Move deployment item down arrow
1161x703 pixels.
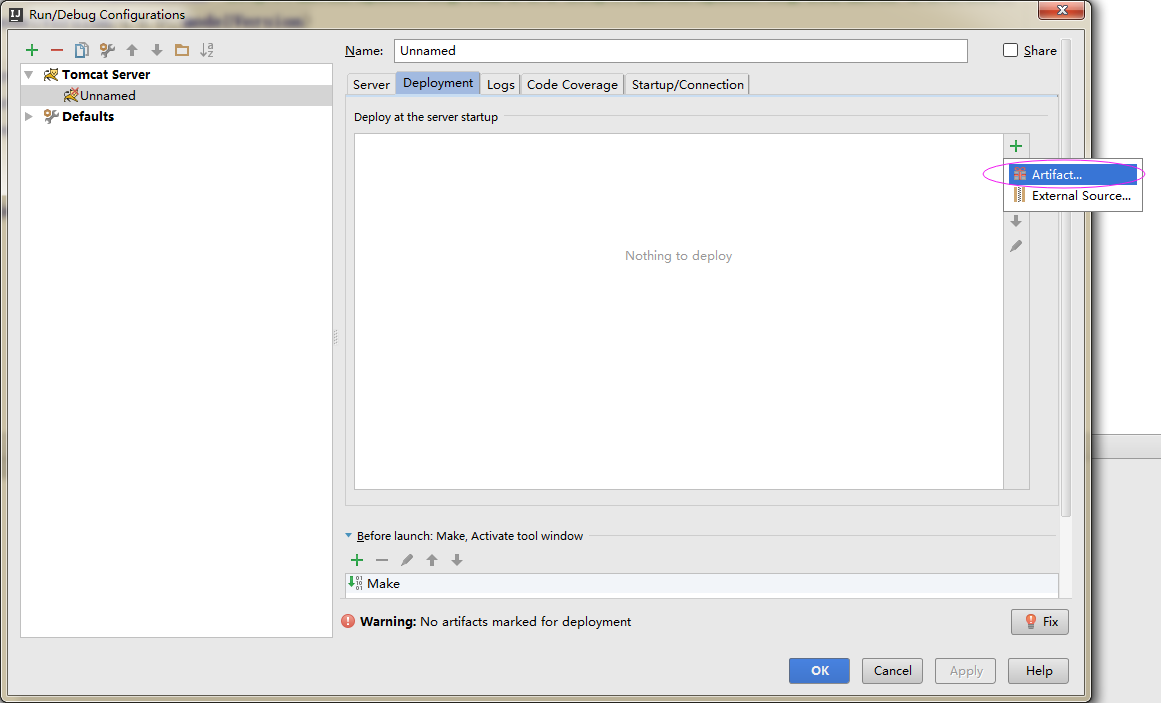pyautogui.click(x=1016, y=221)
